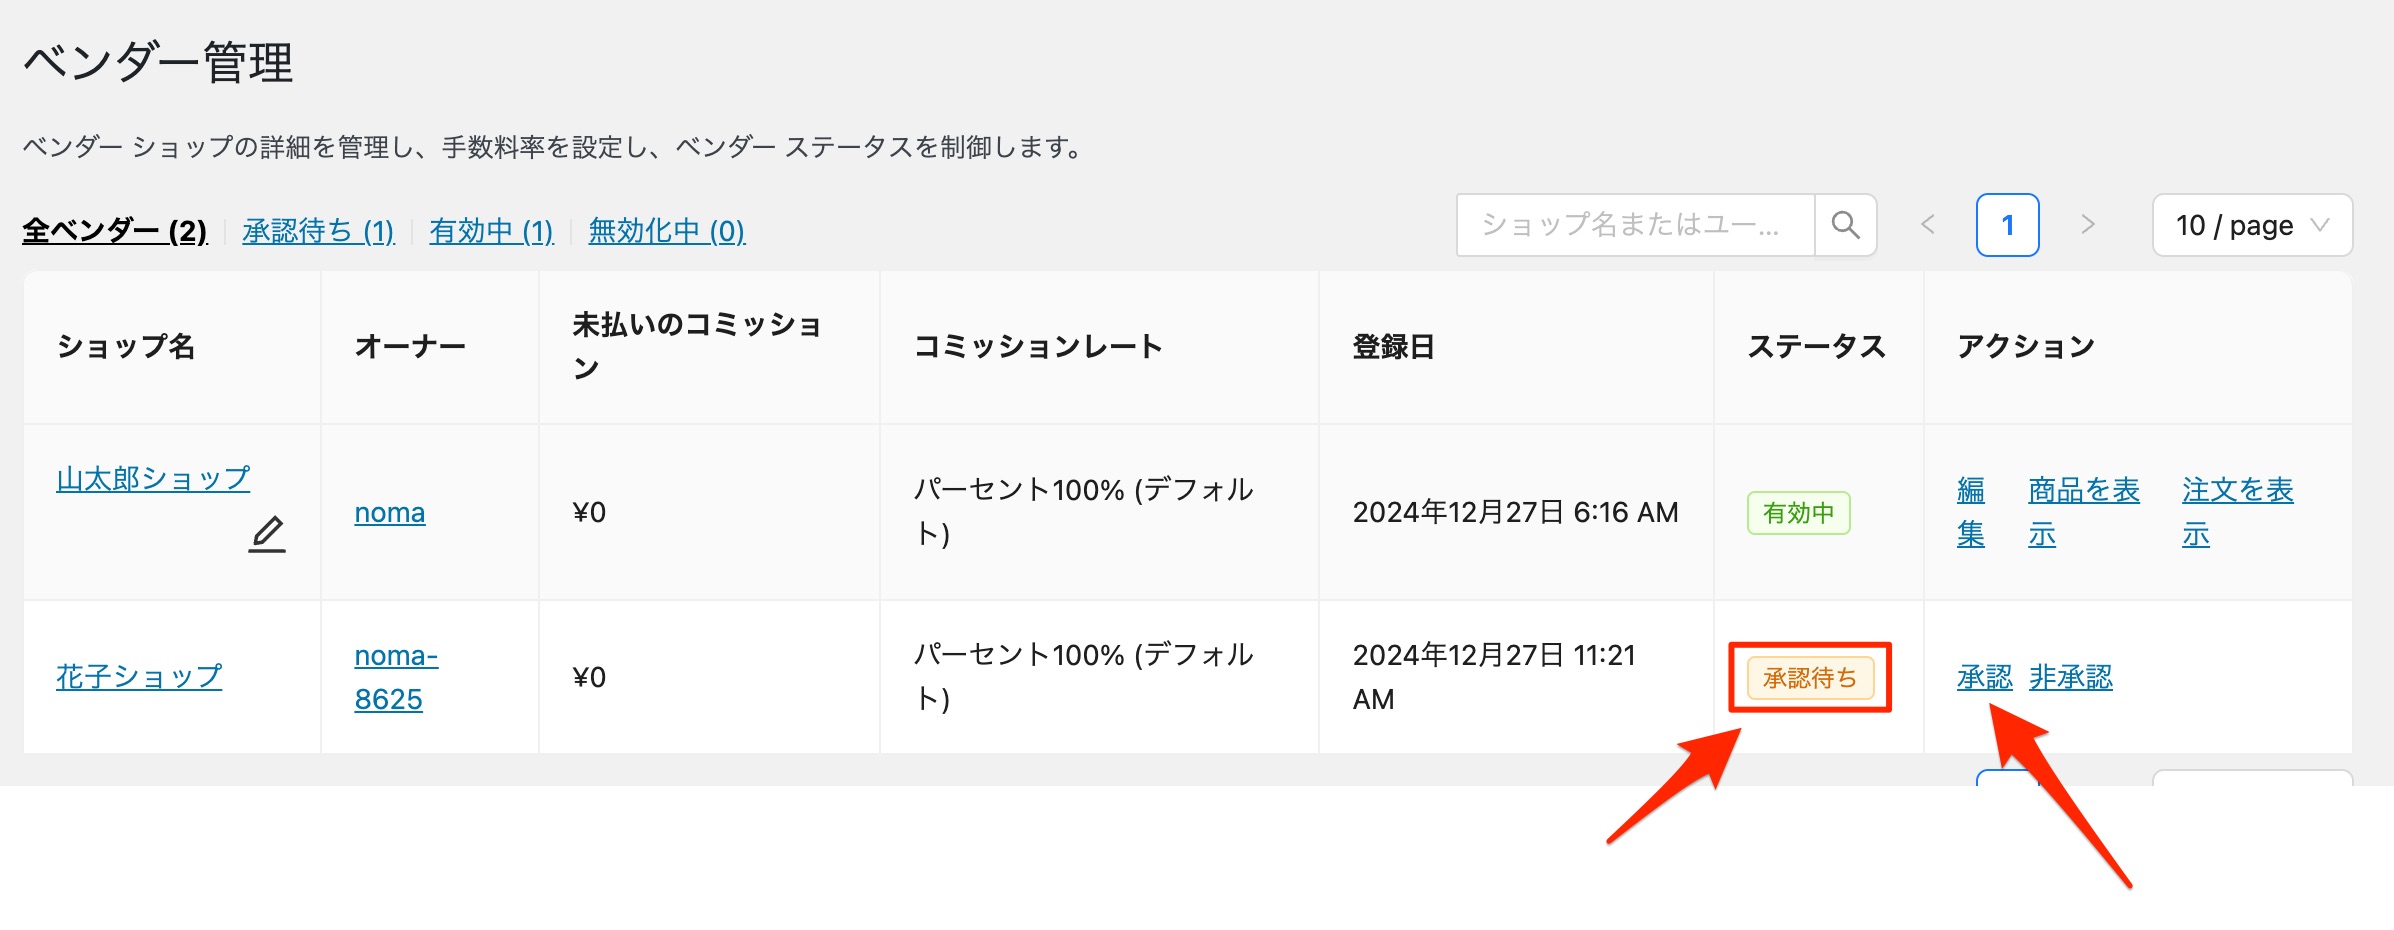The height and width of the screenshot is (930, 2394).
Task: Switch to 全ベンダー (2) filter tab
Action: click(115, 231)
